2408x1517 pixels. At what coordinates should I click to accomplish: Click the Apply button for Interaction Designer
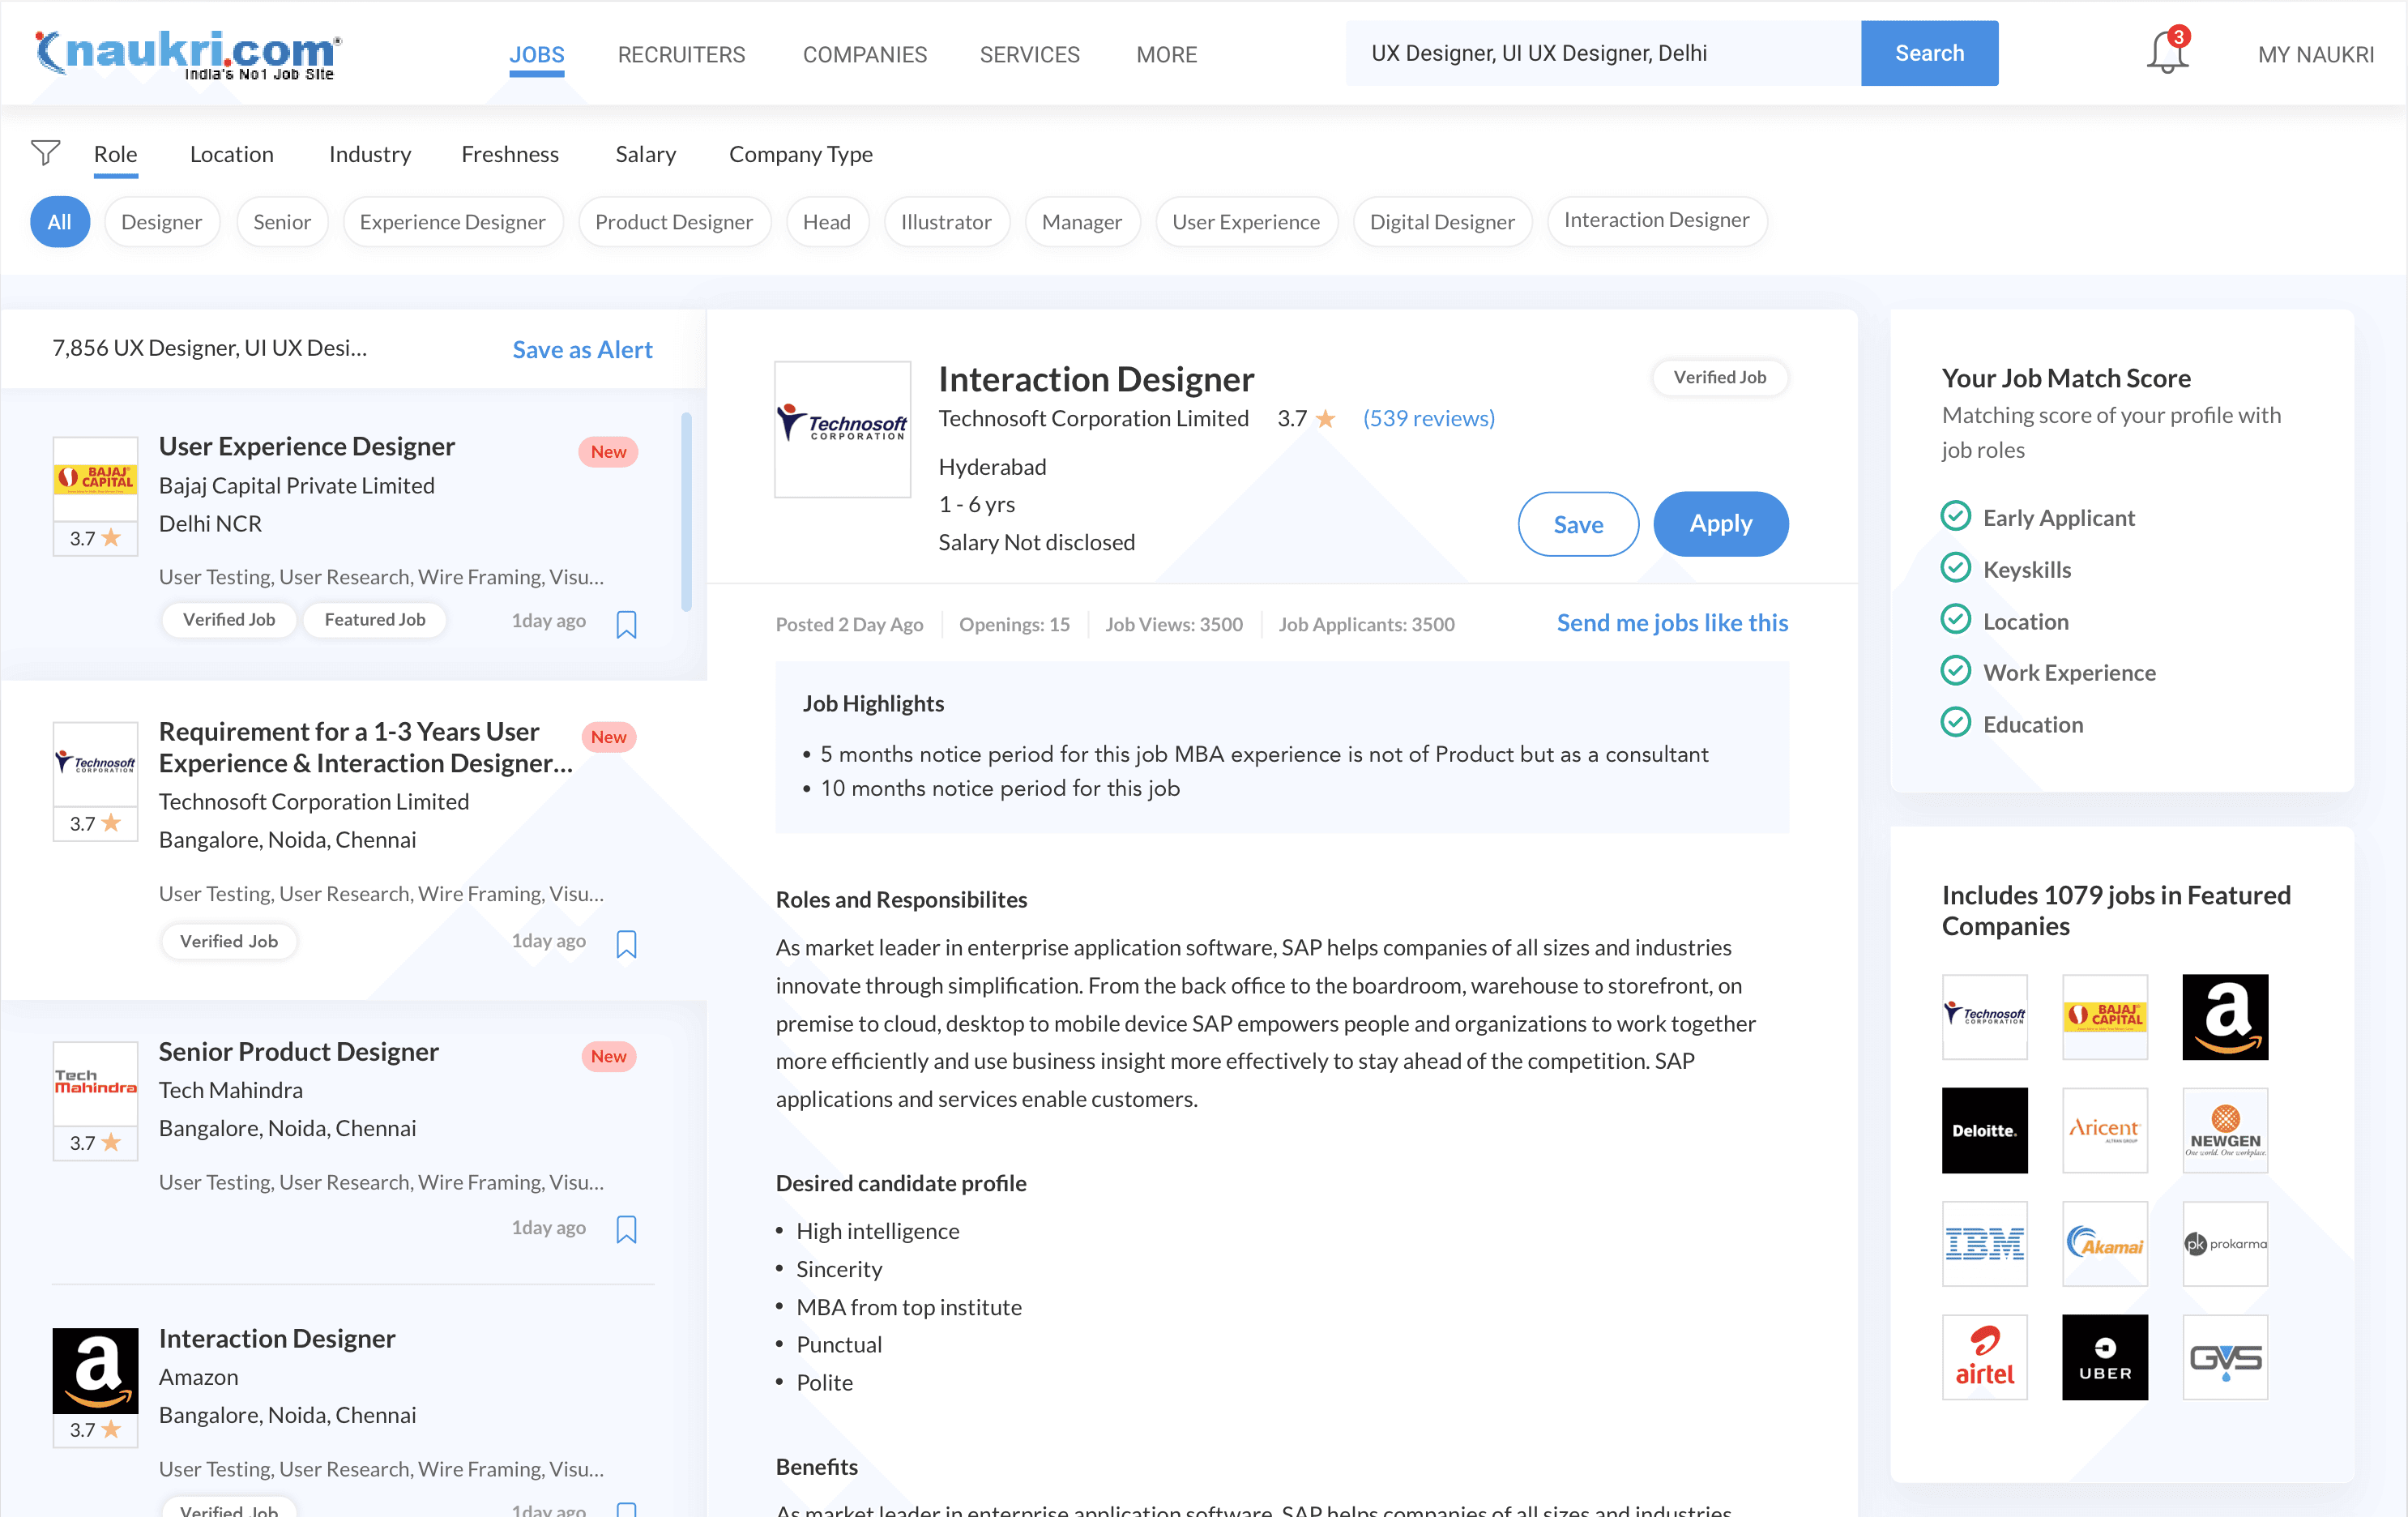click(x=1720, y=524)
